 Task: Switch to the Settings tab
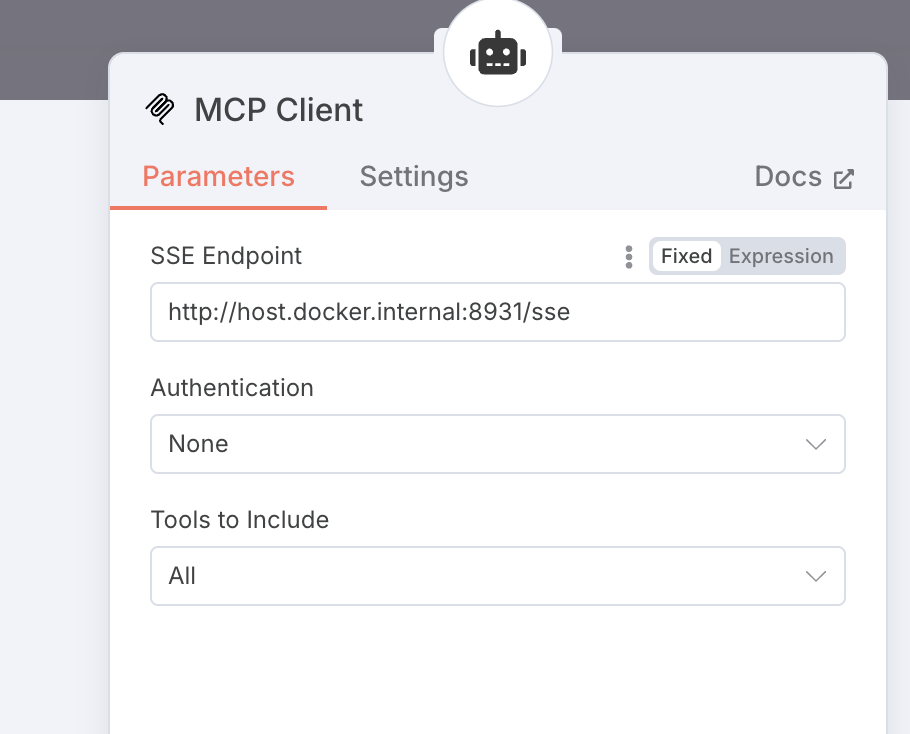pyautogui.click(x=414, y=177)
